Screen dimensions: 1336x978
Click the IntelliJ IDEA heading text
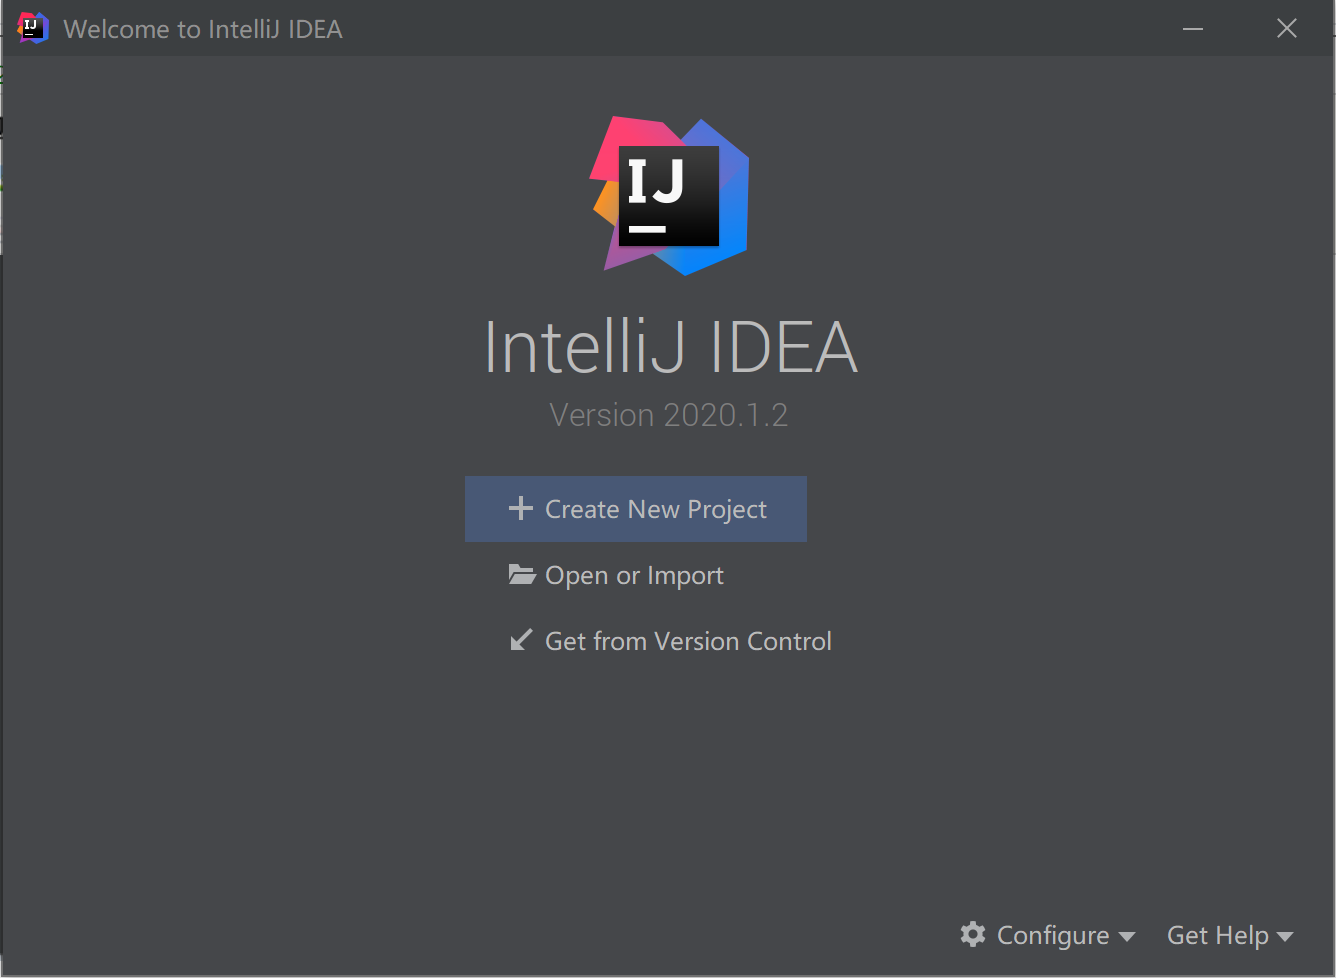click(670, 348)
